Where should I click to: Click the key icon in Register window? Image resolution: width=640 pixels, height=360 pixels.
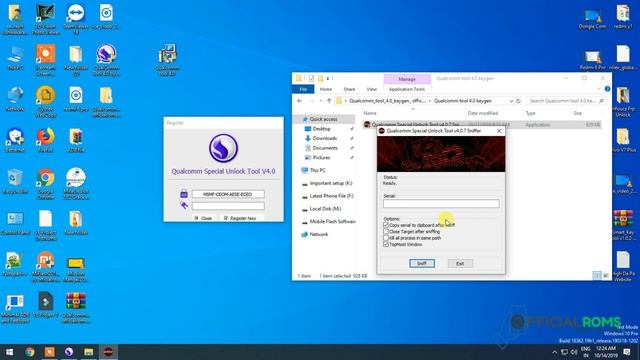click(184, 205)
